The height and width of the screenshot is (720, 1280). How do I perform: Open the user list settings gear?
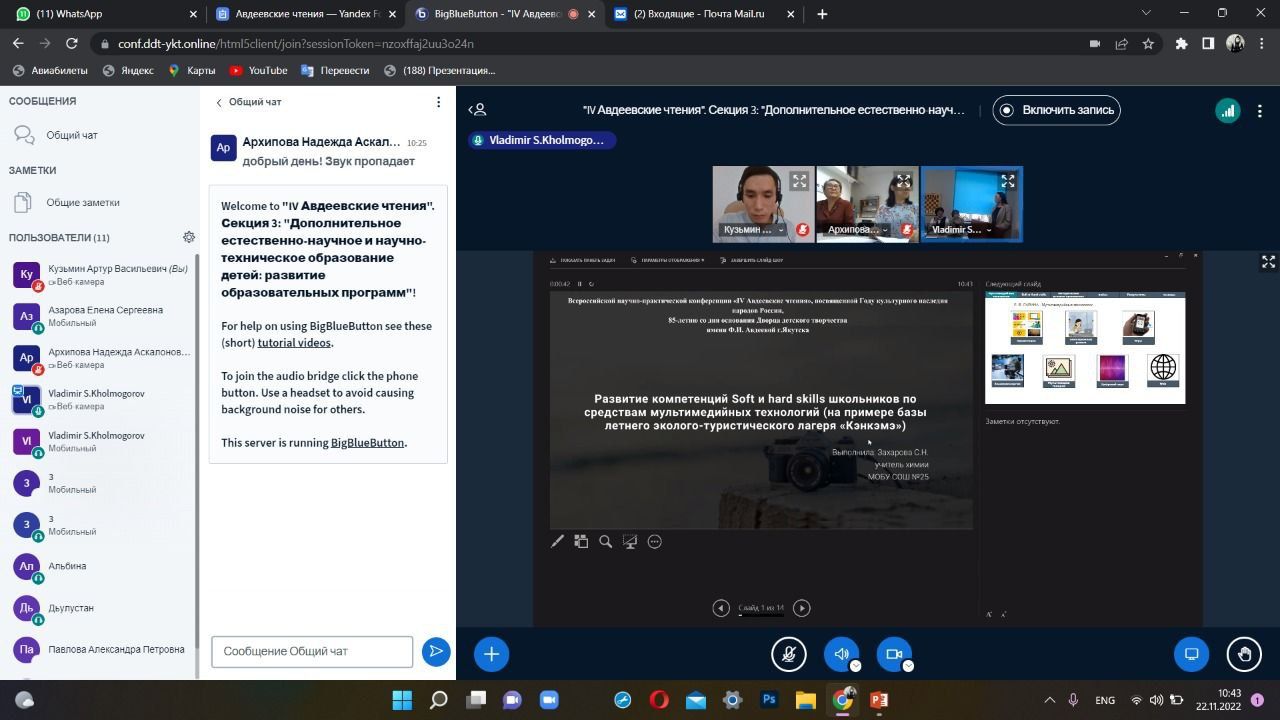tap(189, 237)
